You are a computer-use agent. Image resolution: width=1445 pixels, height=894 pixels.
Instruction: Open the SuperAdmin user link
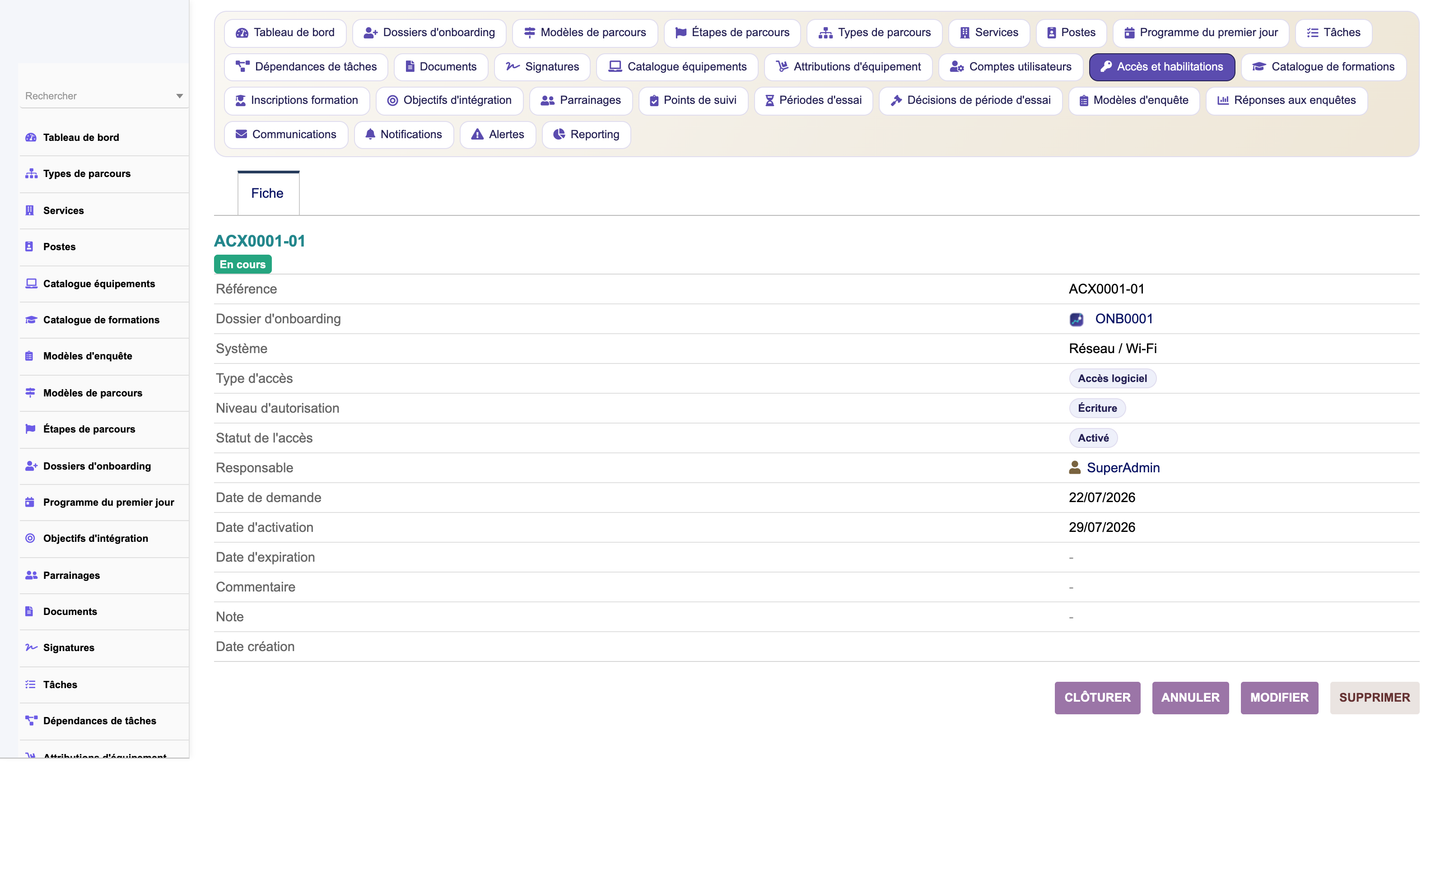tap(1123, 468)
